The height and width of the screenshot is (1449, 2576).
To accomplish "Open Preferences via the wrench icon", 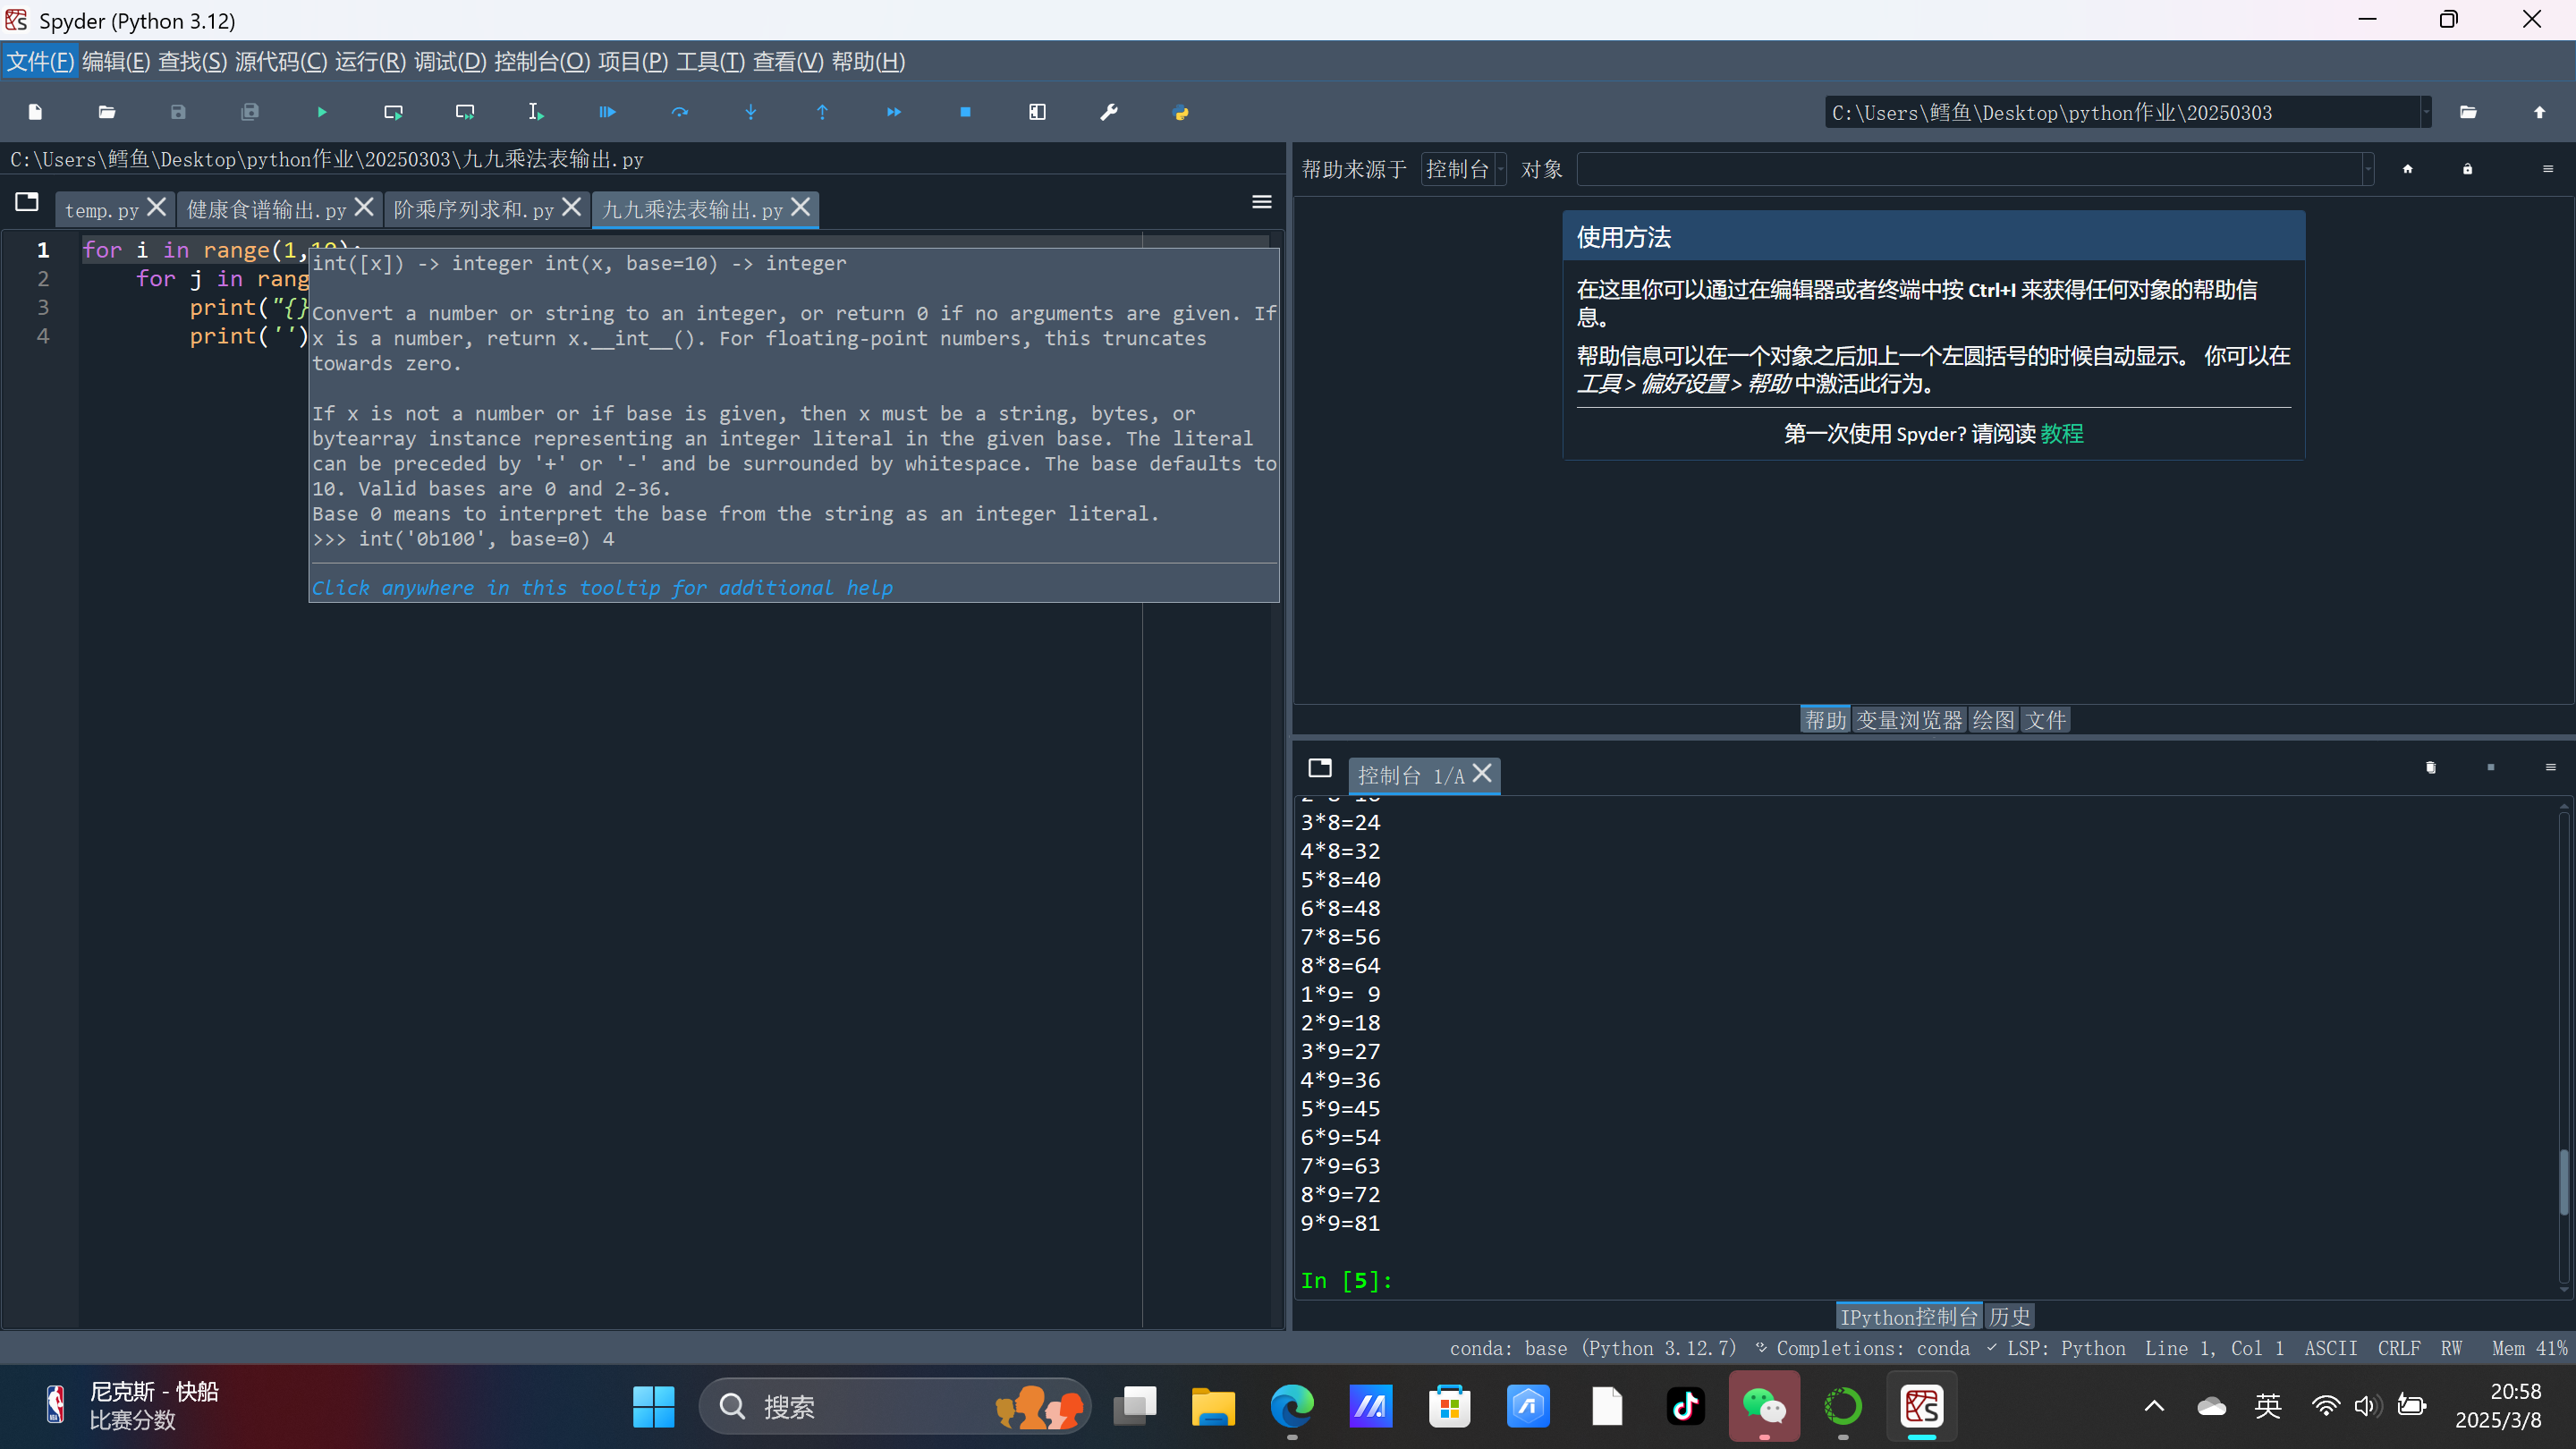I will [x=1109, y=112].
